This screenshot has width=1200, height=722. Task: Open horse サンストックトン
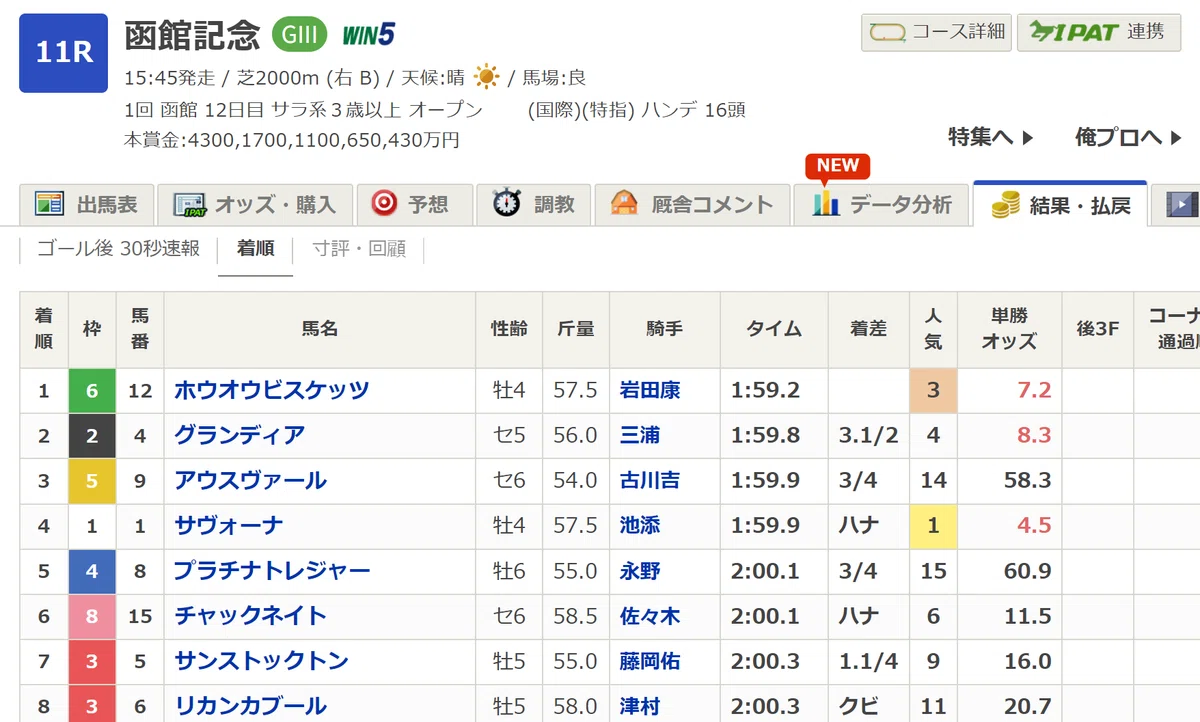[261, 661]
